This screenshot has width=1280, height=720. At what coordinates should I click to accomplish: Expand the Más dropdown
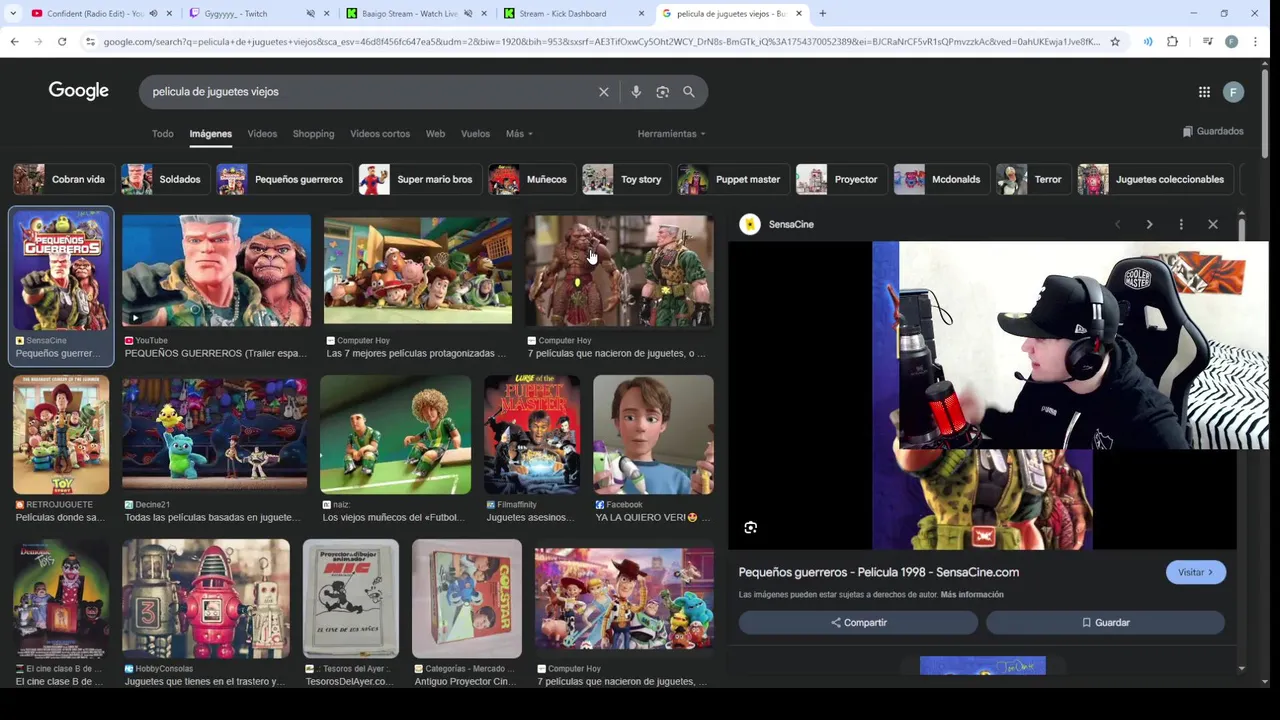tap(519, 134)
